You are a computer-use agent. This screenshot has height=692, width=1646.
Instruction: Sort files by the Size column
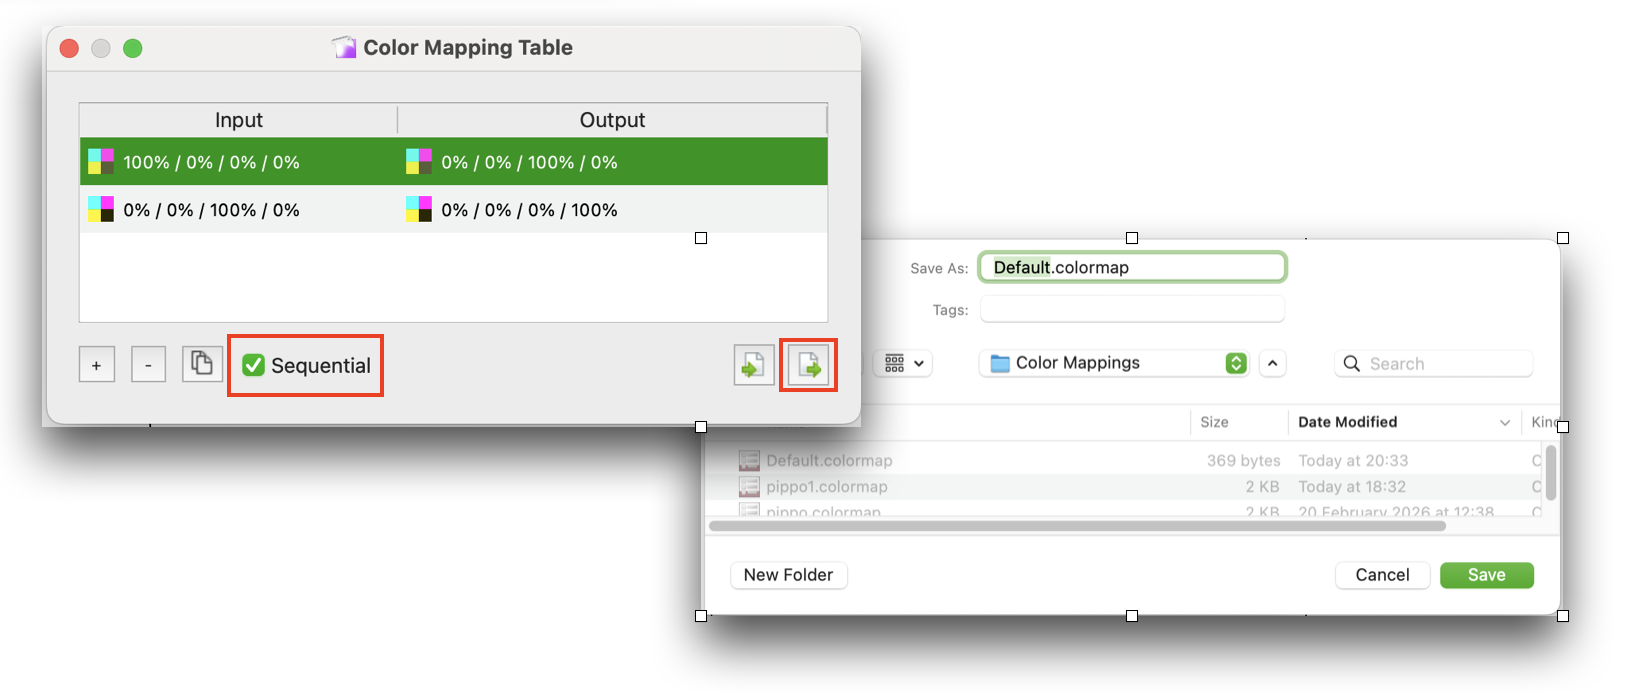point(1214,422)
